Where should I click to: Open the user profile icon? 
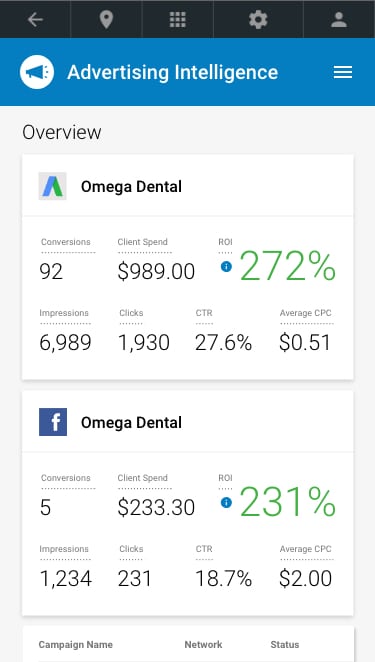coord(339,19)
